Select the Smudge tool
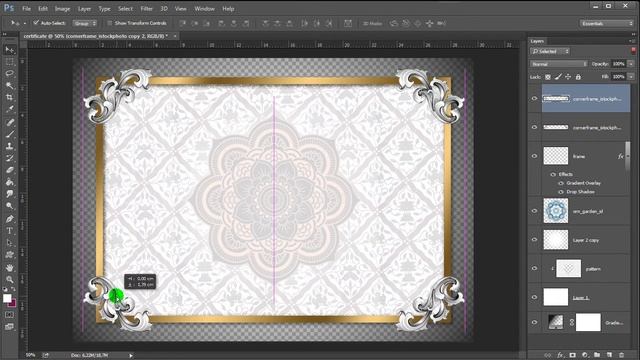The width and height of the screenshot is (640, 360). click(9, 194)
